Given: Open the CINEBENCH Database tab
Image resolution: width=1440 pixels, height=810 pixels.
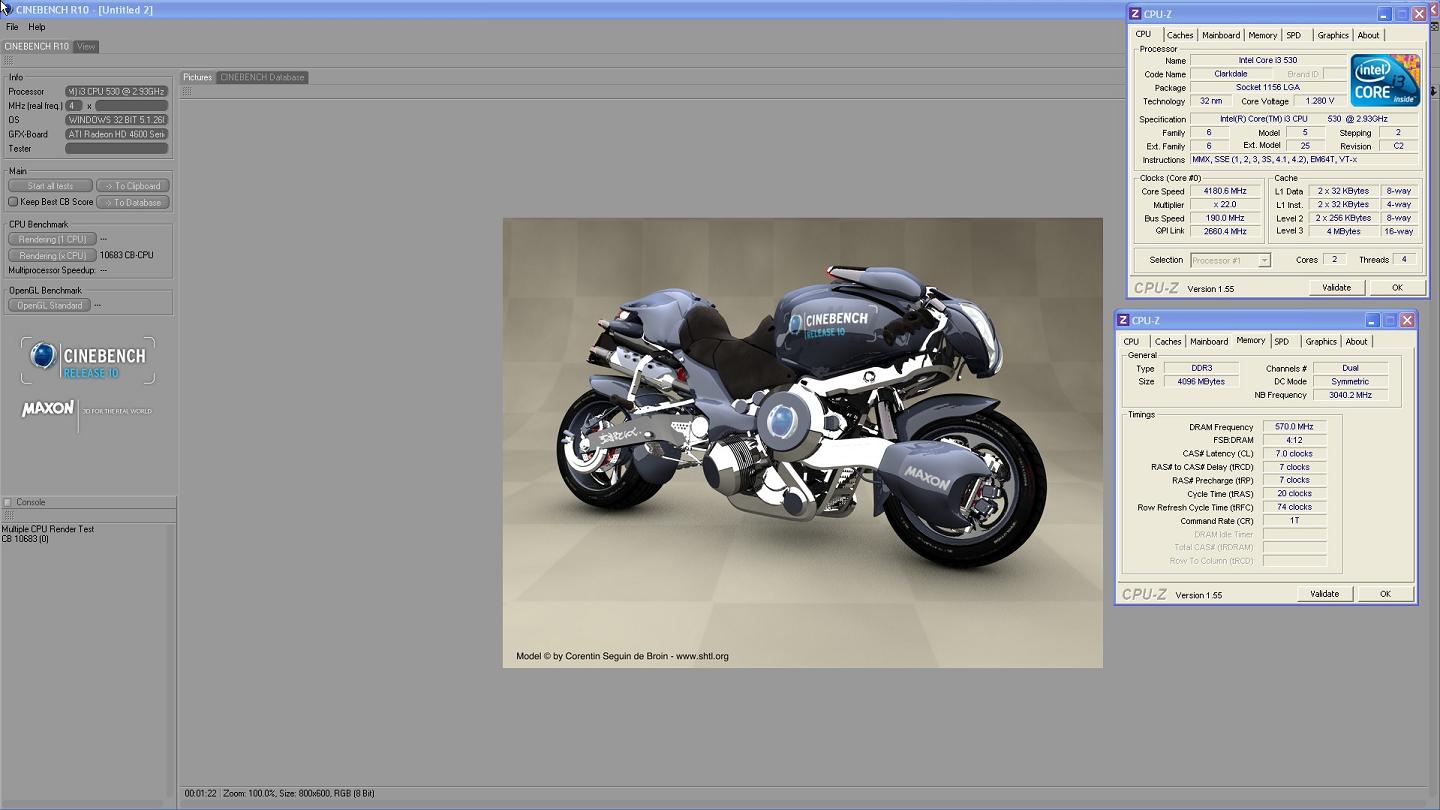Looking at the screenshot, I should 262,77.
